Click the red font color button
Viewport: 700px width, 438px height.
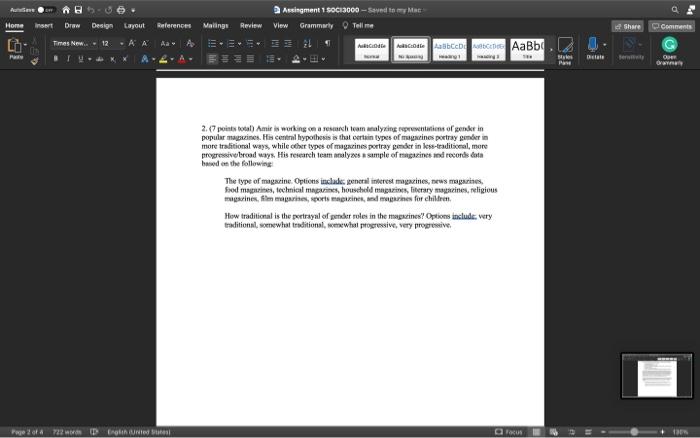pyautogui.click(x=182, y=59)
